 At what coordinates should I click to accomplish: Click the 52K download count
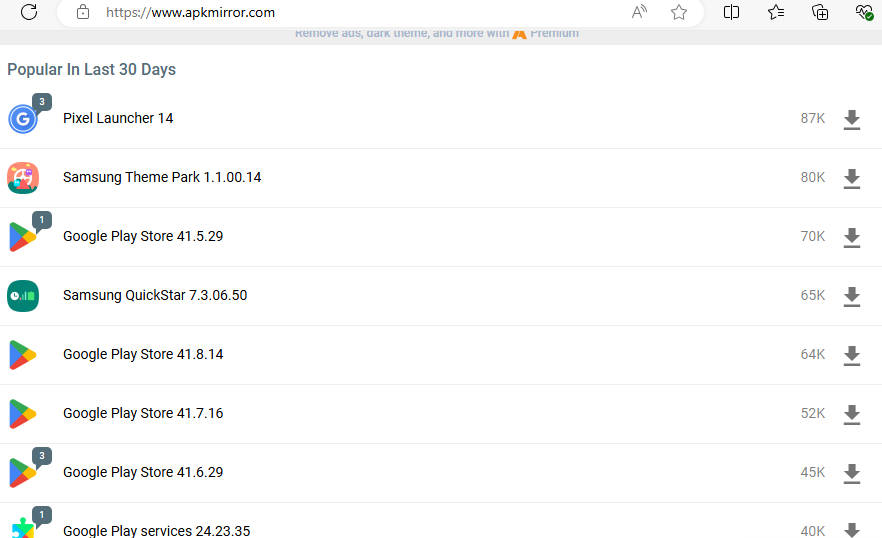[813, 414]
